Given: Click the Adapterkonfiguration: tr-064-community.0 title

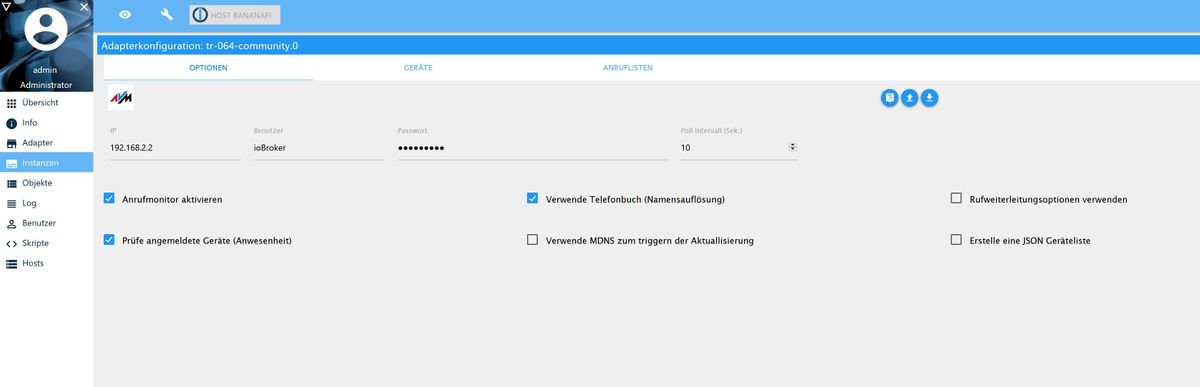Looking at the screenshot, I should [x=200, y=45].
